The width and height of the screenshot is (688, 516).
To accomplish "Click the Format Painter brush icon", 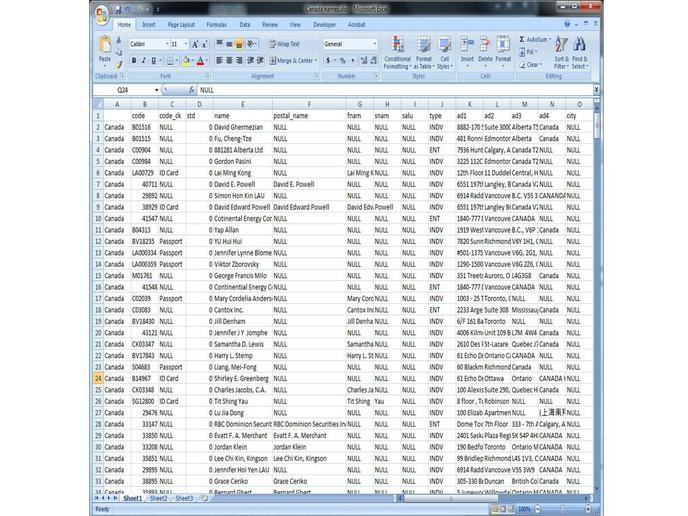I will [119, 65].
